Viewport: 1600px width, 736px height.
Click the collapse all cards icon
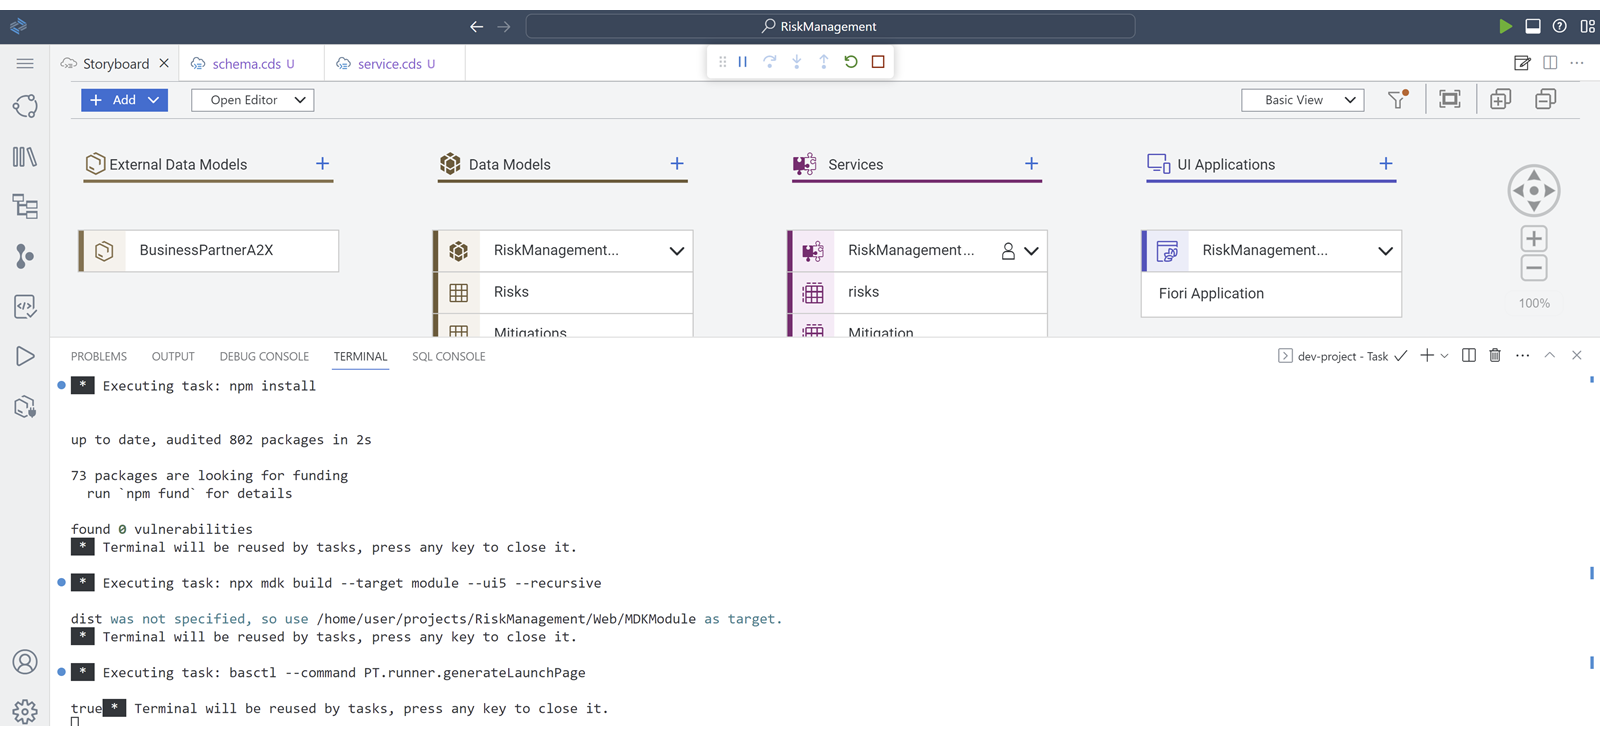[x=1546, y=99]
